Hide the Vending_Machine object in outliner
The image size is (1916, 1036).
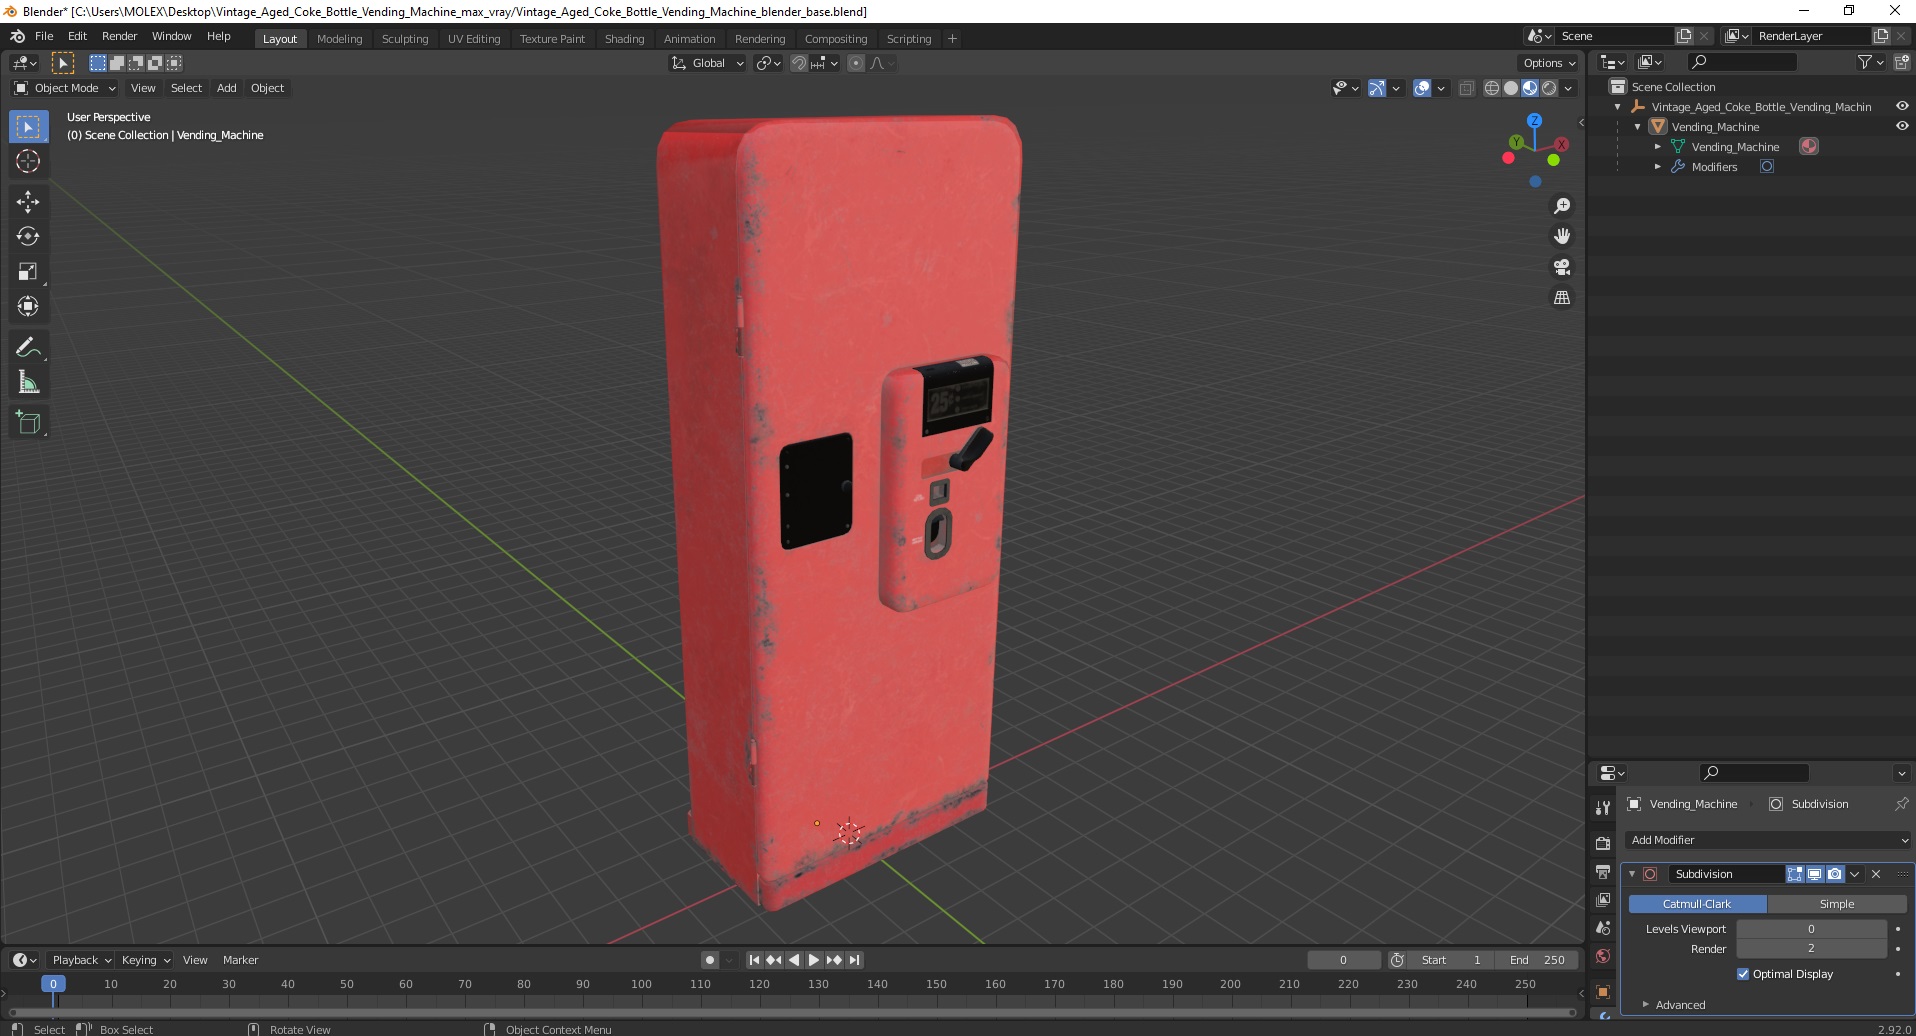1902,126
